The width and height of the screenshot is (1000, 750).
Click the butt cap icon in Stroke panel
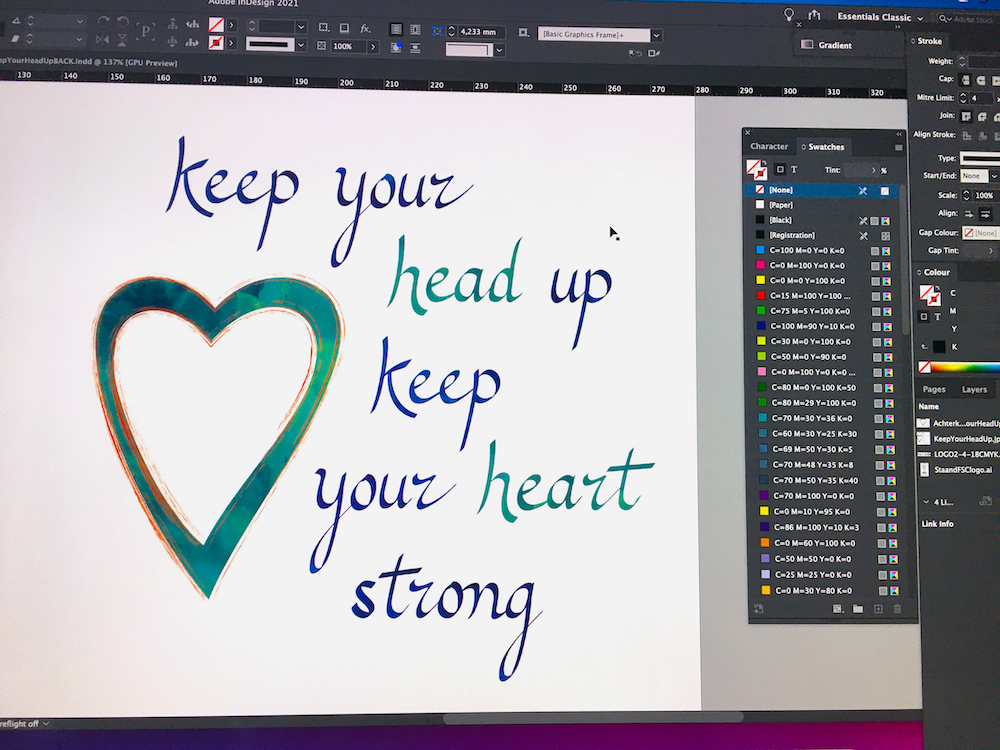pyautogui.click(x=966, y=80)
